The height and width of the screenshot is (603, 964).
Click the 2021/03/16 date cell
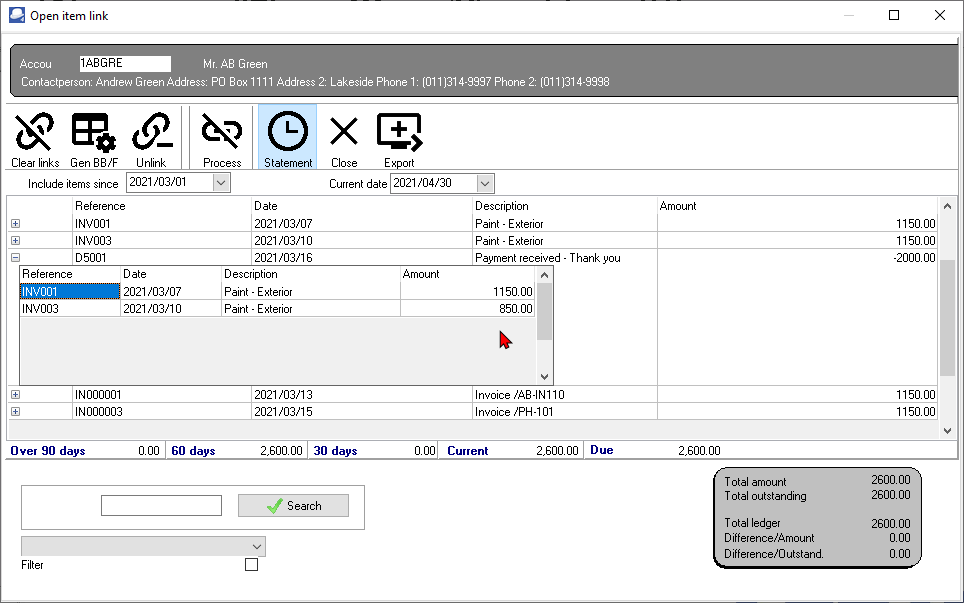(x=362, y=258)
